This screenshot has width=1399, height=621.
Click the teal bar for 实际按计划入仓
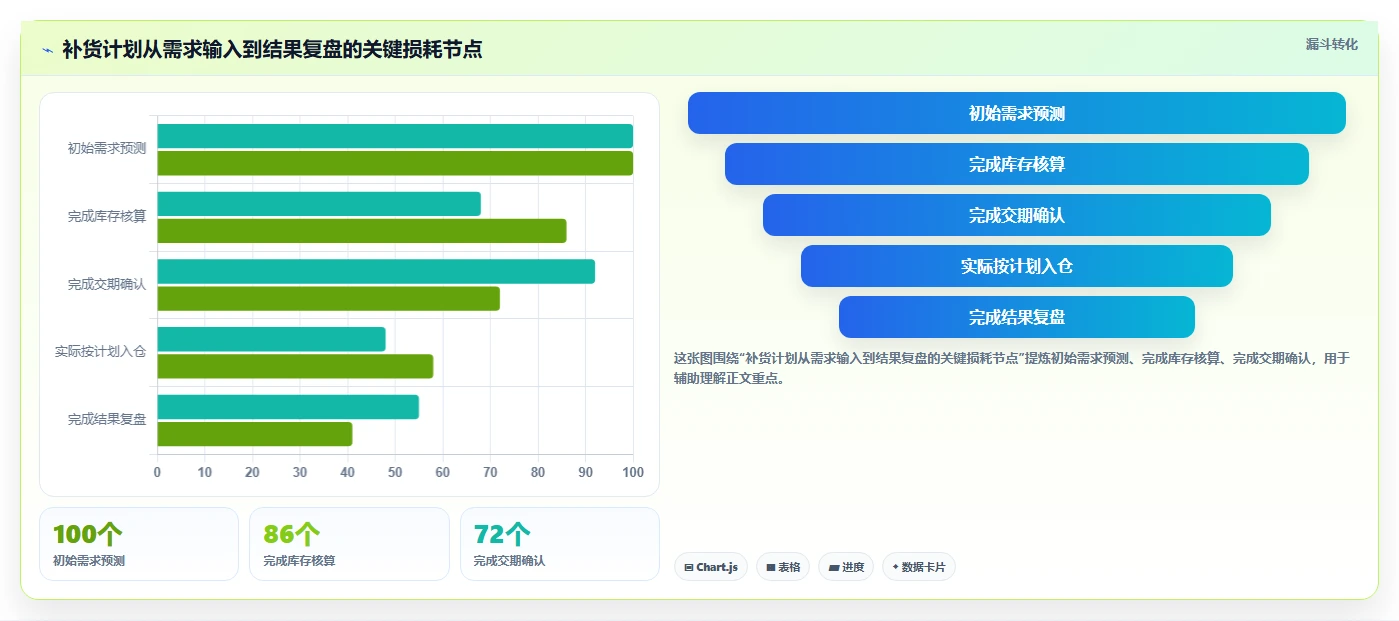(x=271, y=339)
